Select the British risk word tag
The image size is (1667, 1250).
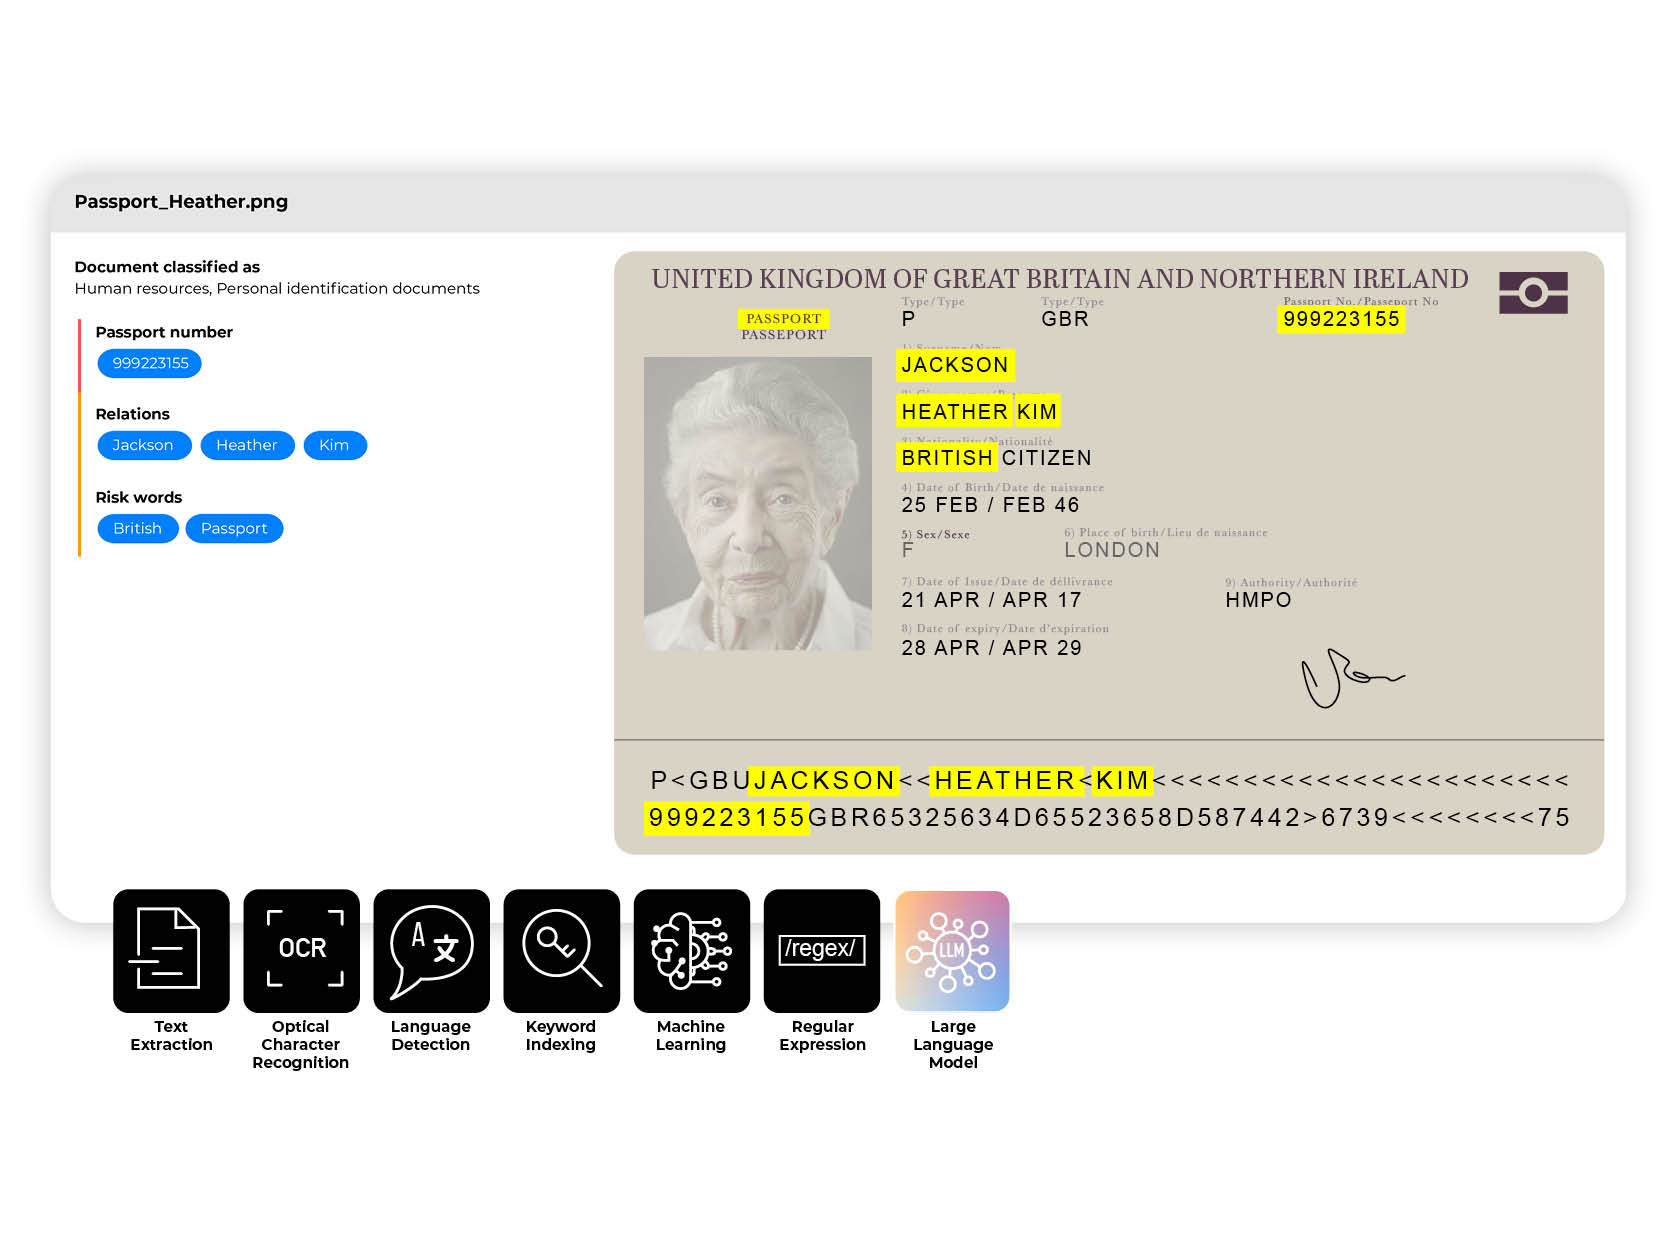tap(138, 528)
